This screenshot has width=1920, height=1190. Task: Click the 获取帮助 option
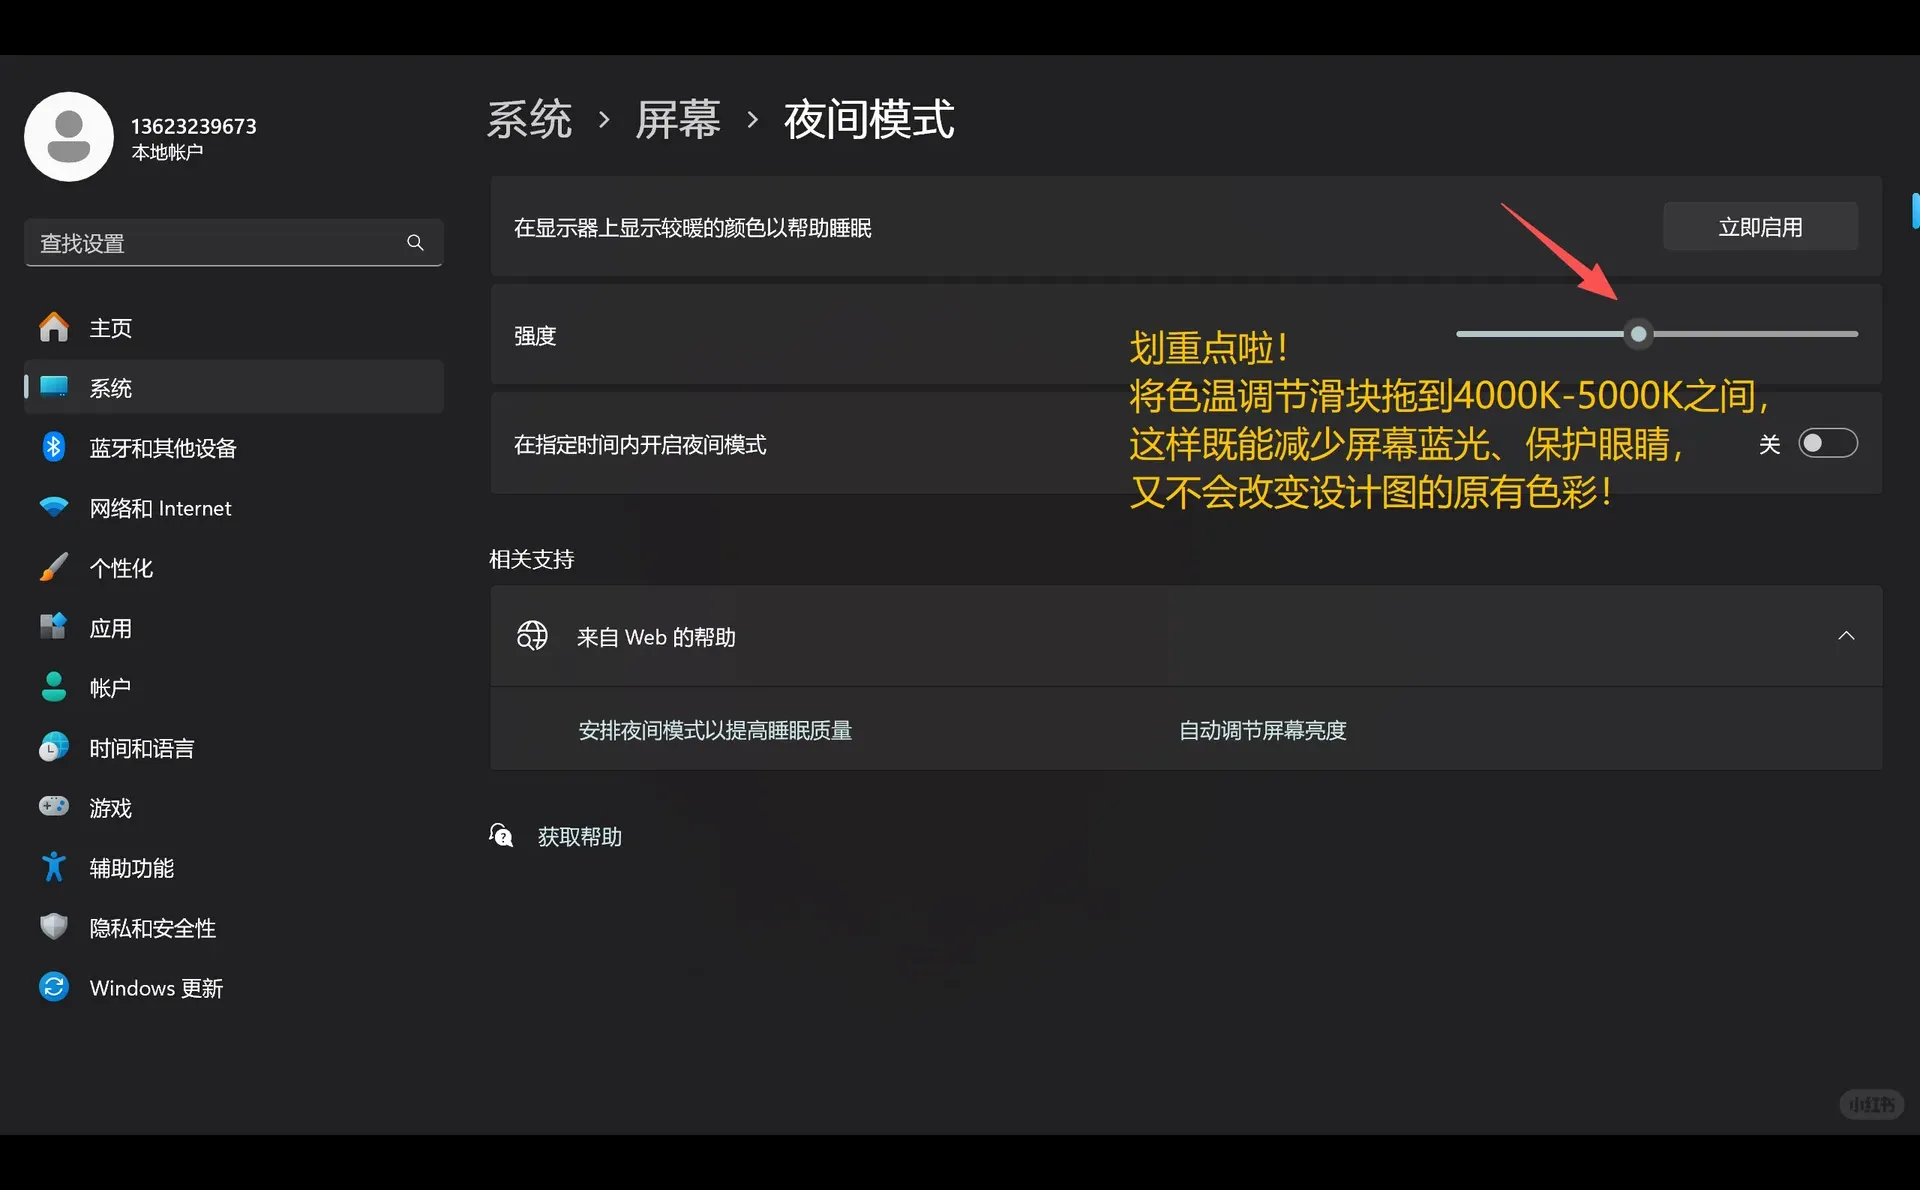tap(580, 837)
